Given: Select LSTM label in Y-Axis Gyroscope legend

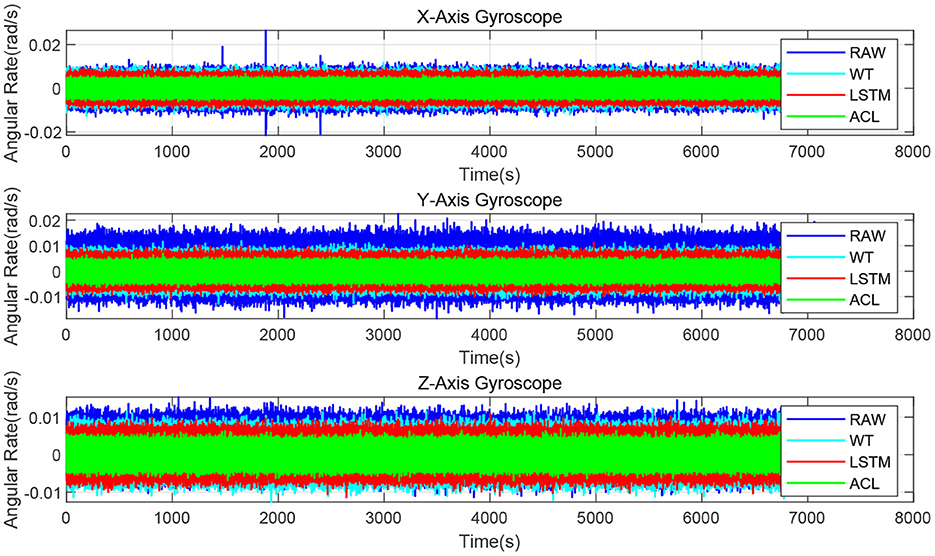Looking at the screenshot, I should click(x=869, y=279).
